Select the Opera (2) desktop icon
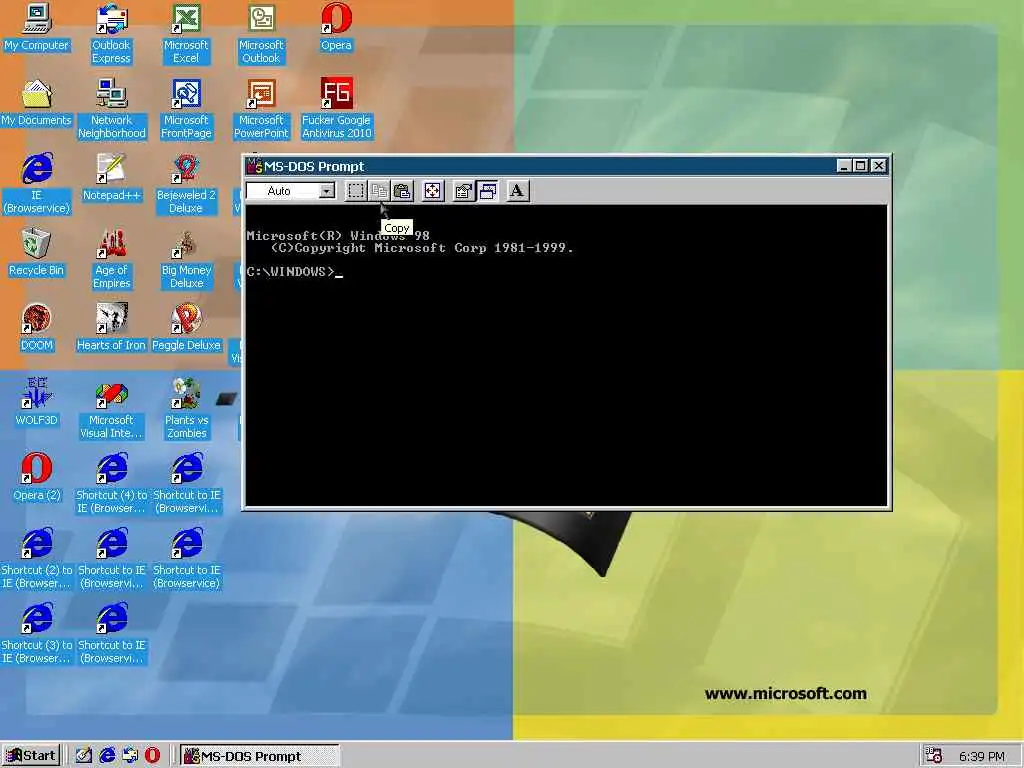The image size is (1024, 768). pyautogui.click(x=37, y=478)
